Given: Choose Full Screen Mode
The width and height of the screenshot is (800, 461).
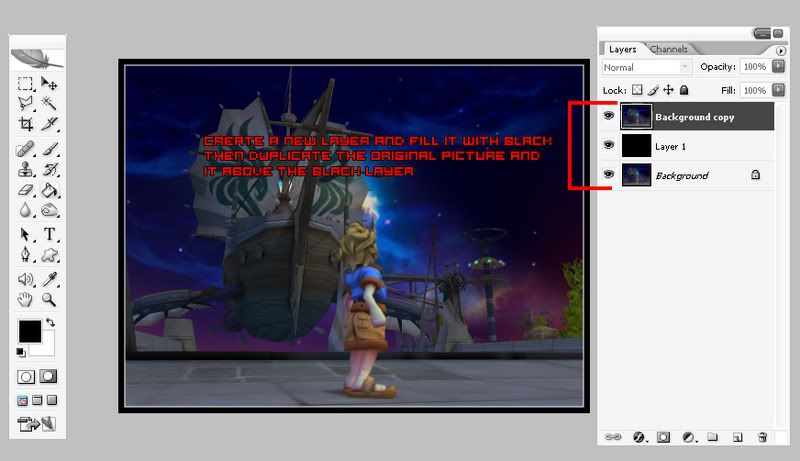Looking at the screenshot, I should click(x=52, y=400).
